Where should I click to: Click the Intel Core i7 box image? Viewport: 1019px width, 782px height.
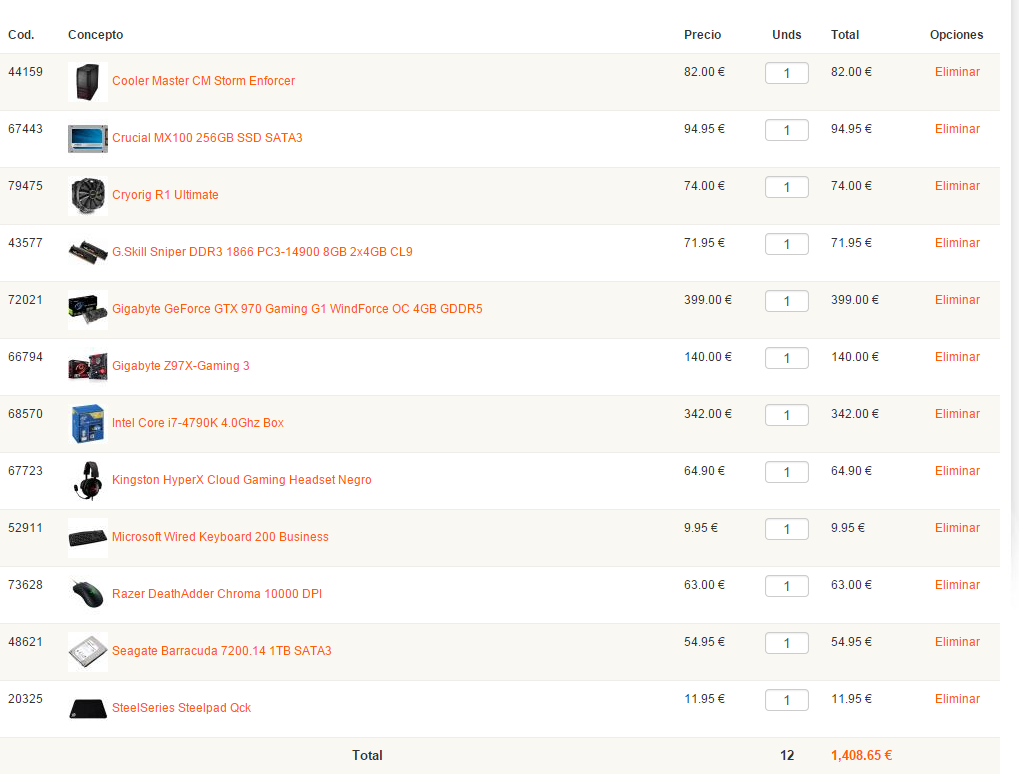(88, 424)
